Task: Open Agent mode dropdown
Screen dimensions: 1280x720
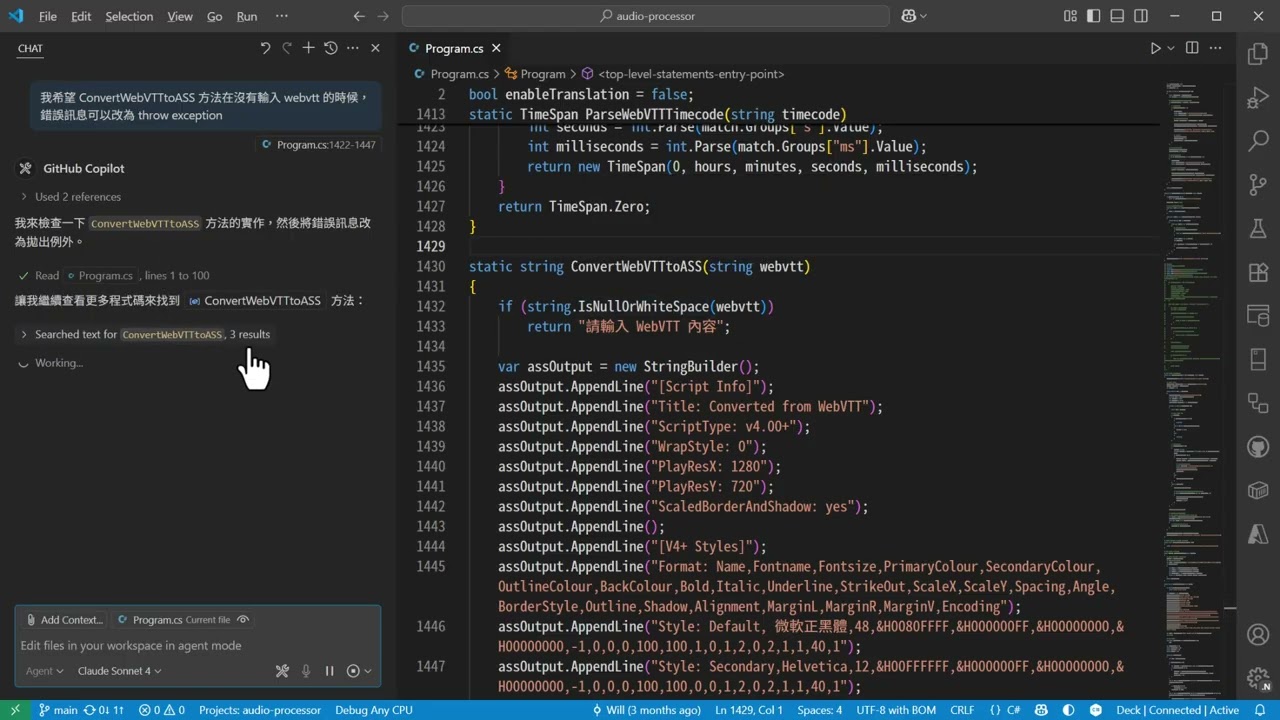Action: (x=44, y=671)
